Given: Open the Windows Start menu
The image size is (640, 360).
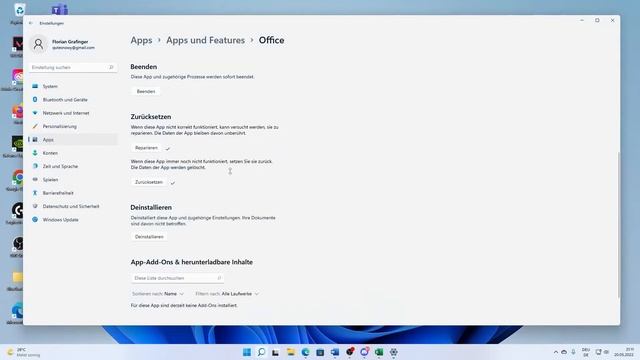Looking at the screenshot, I should tap(247, 352).
